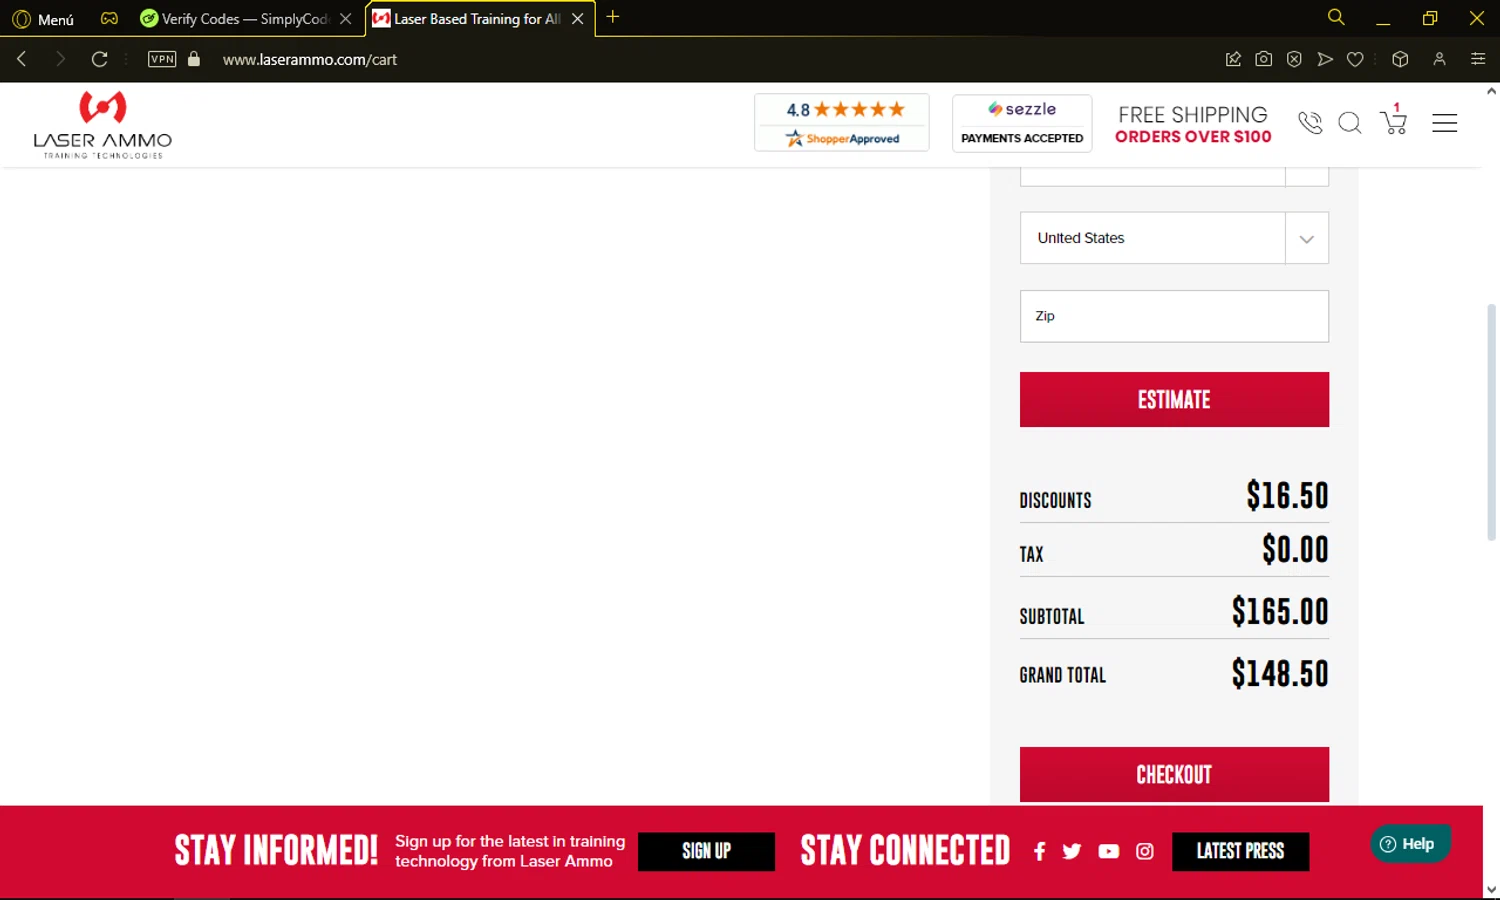The height and width of the screenshot is (900, 1500).
Task: Click the Subtotal $165.00 amount
Action: pos(1280,611)
